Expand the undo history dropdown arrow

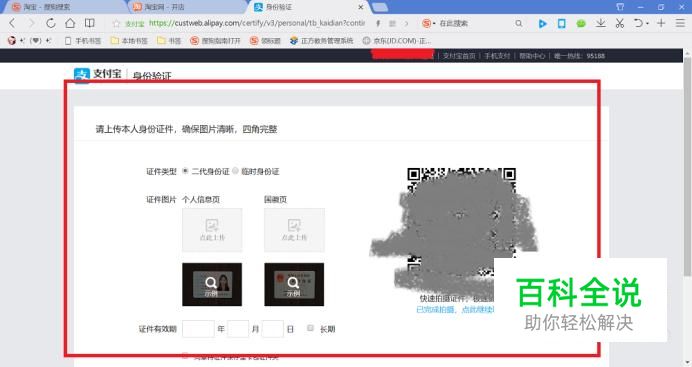pos(647,23)
